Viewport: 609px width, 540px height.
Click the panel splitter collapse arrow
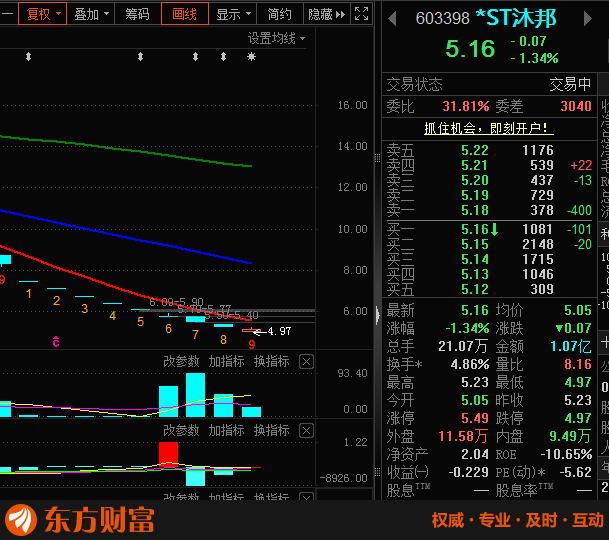[378, 315]
